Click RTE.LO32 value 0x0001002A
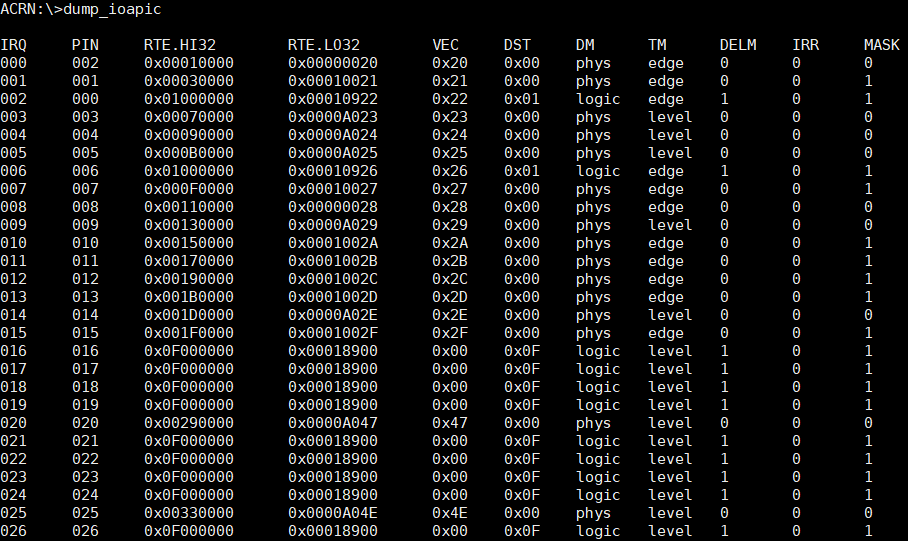 (x=333, y=243)
